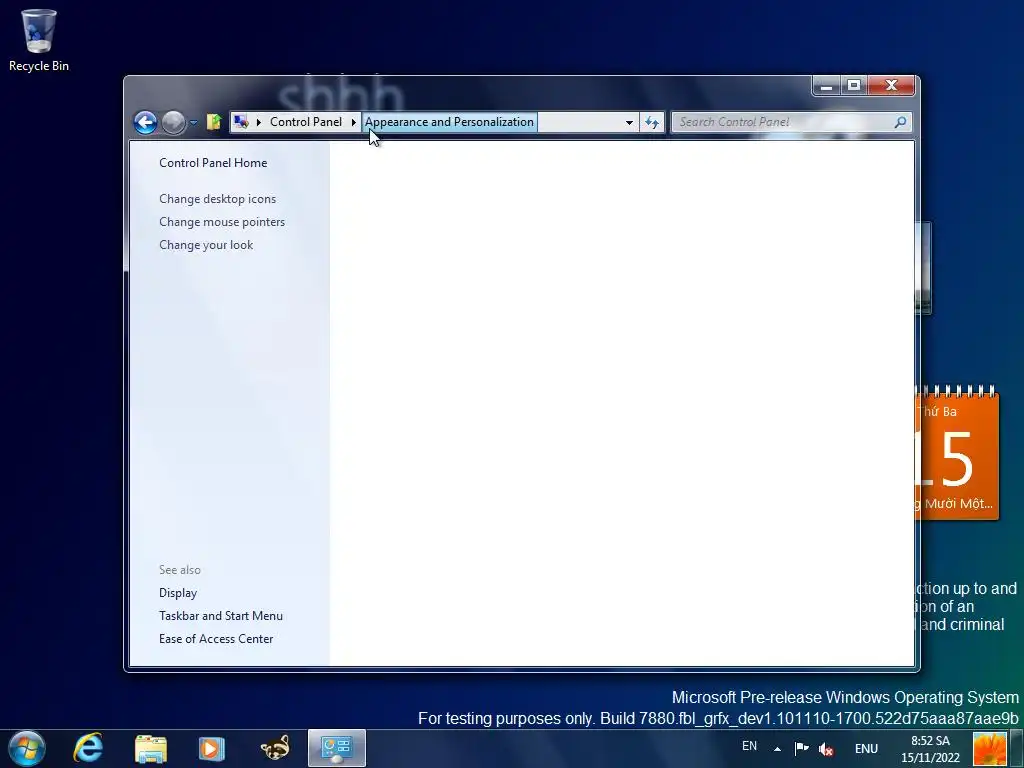Click the EN language indicator

click(749, 746)
